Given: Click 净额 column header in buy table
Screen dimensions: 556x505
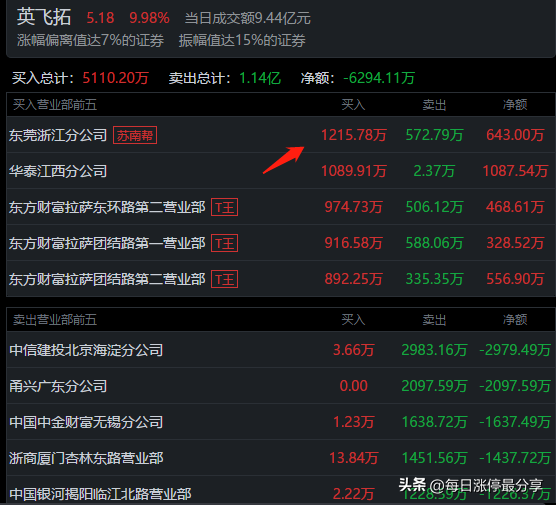Looking at the screenshot, I should 515,105.
